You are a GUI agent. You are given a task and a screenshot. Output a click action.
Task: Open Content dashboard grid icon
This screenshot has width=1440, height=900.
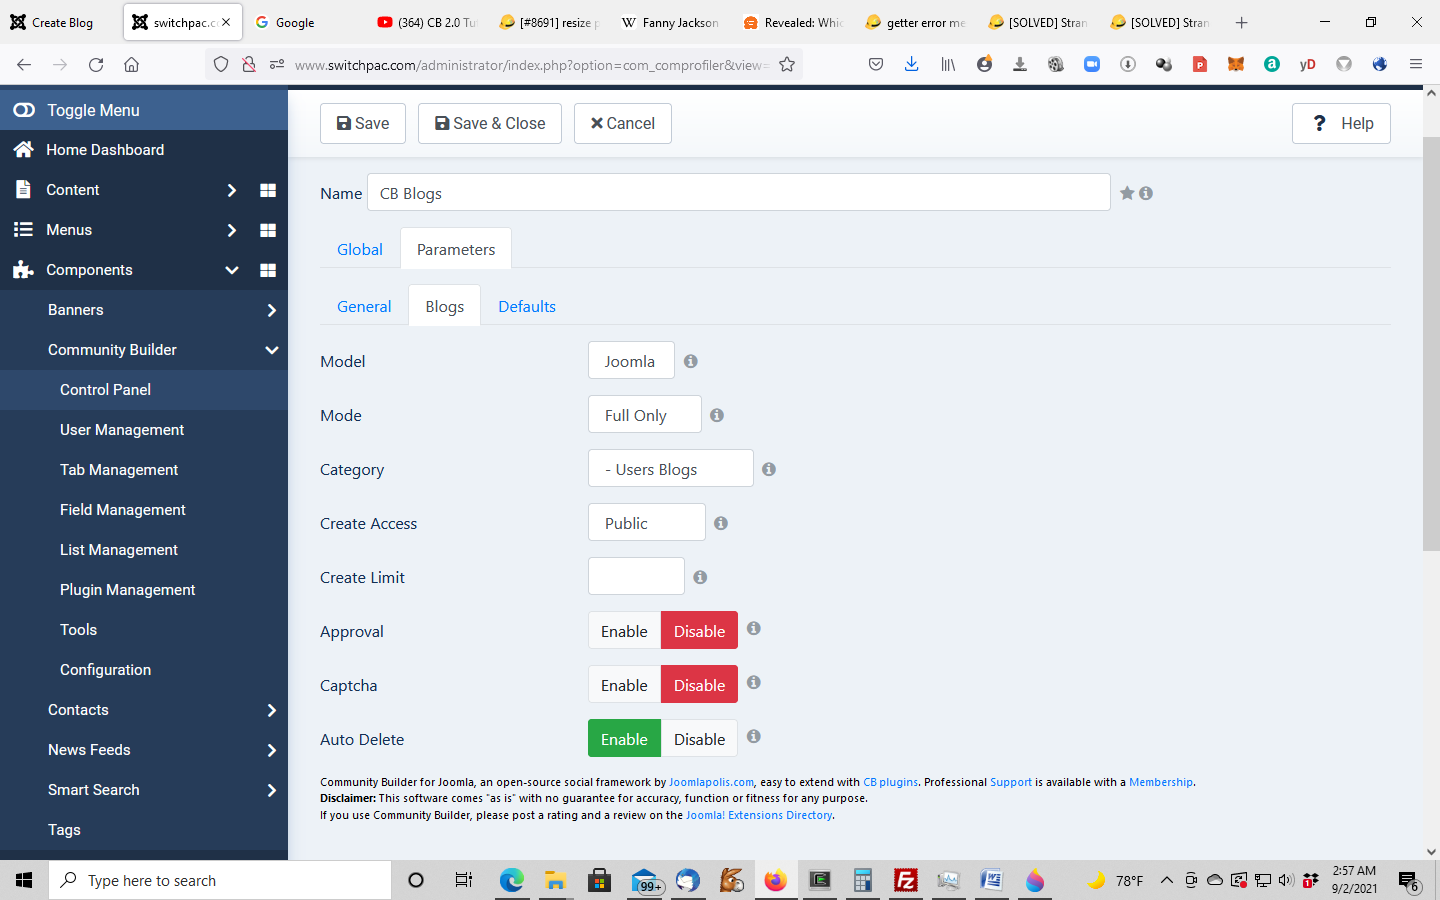click(268, 190)
